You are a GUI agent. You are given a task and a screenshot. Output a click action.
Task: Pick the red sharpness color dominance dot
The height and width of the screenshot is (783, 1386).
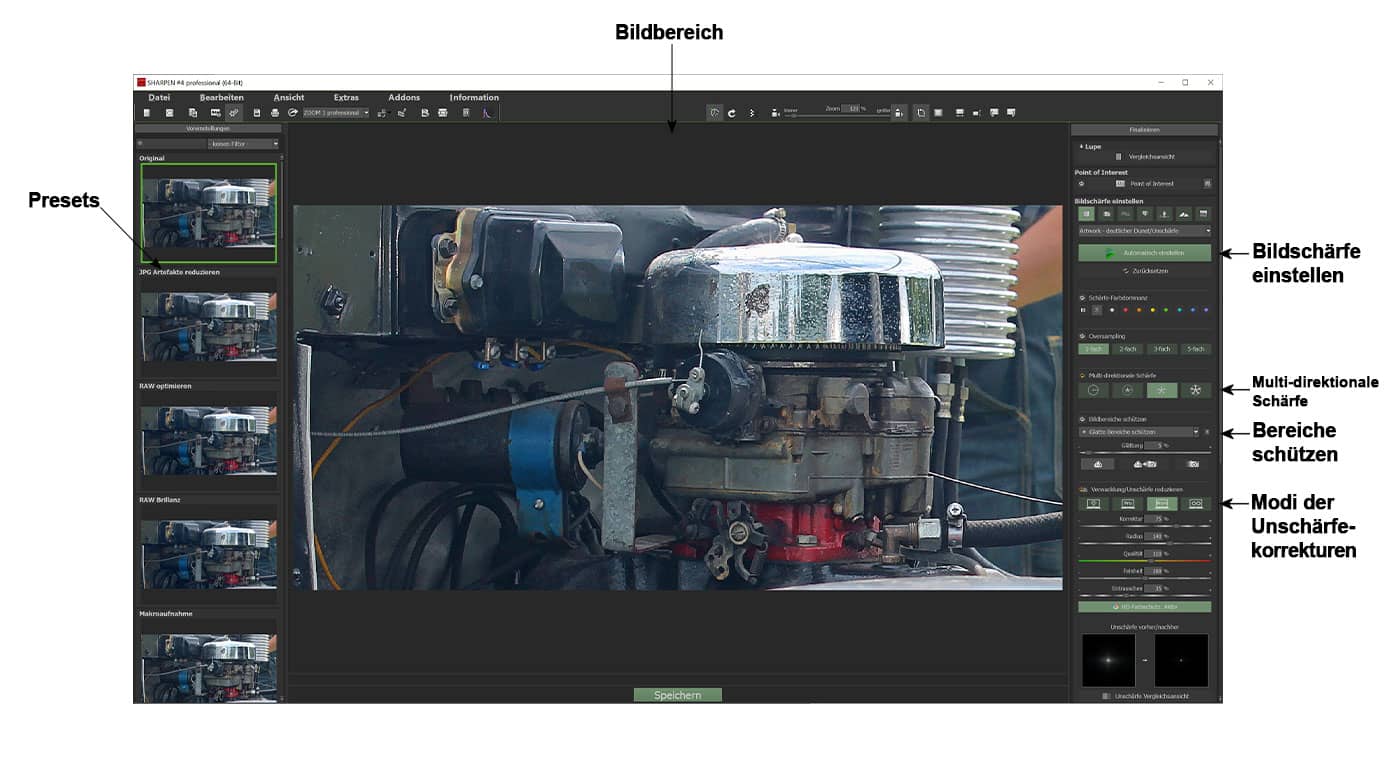pyautogui.click(x=1125, y=310)
